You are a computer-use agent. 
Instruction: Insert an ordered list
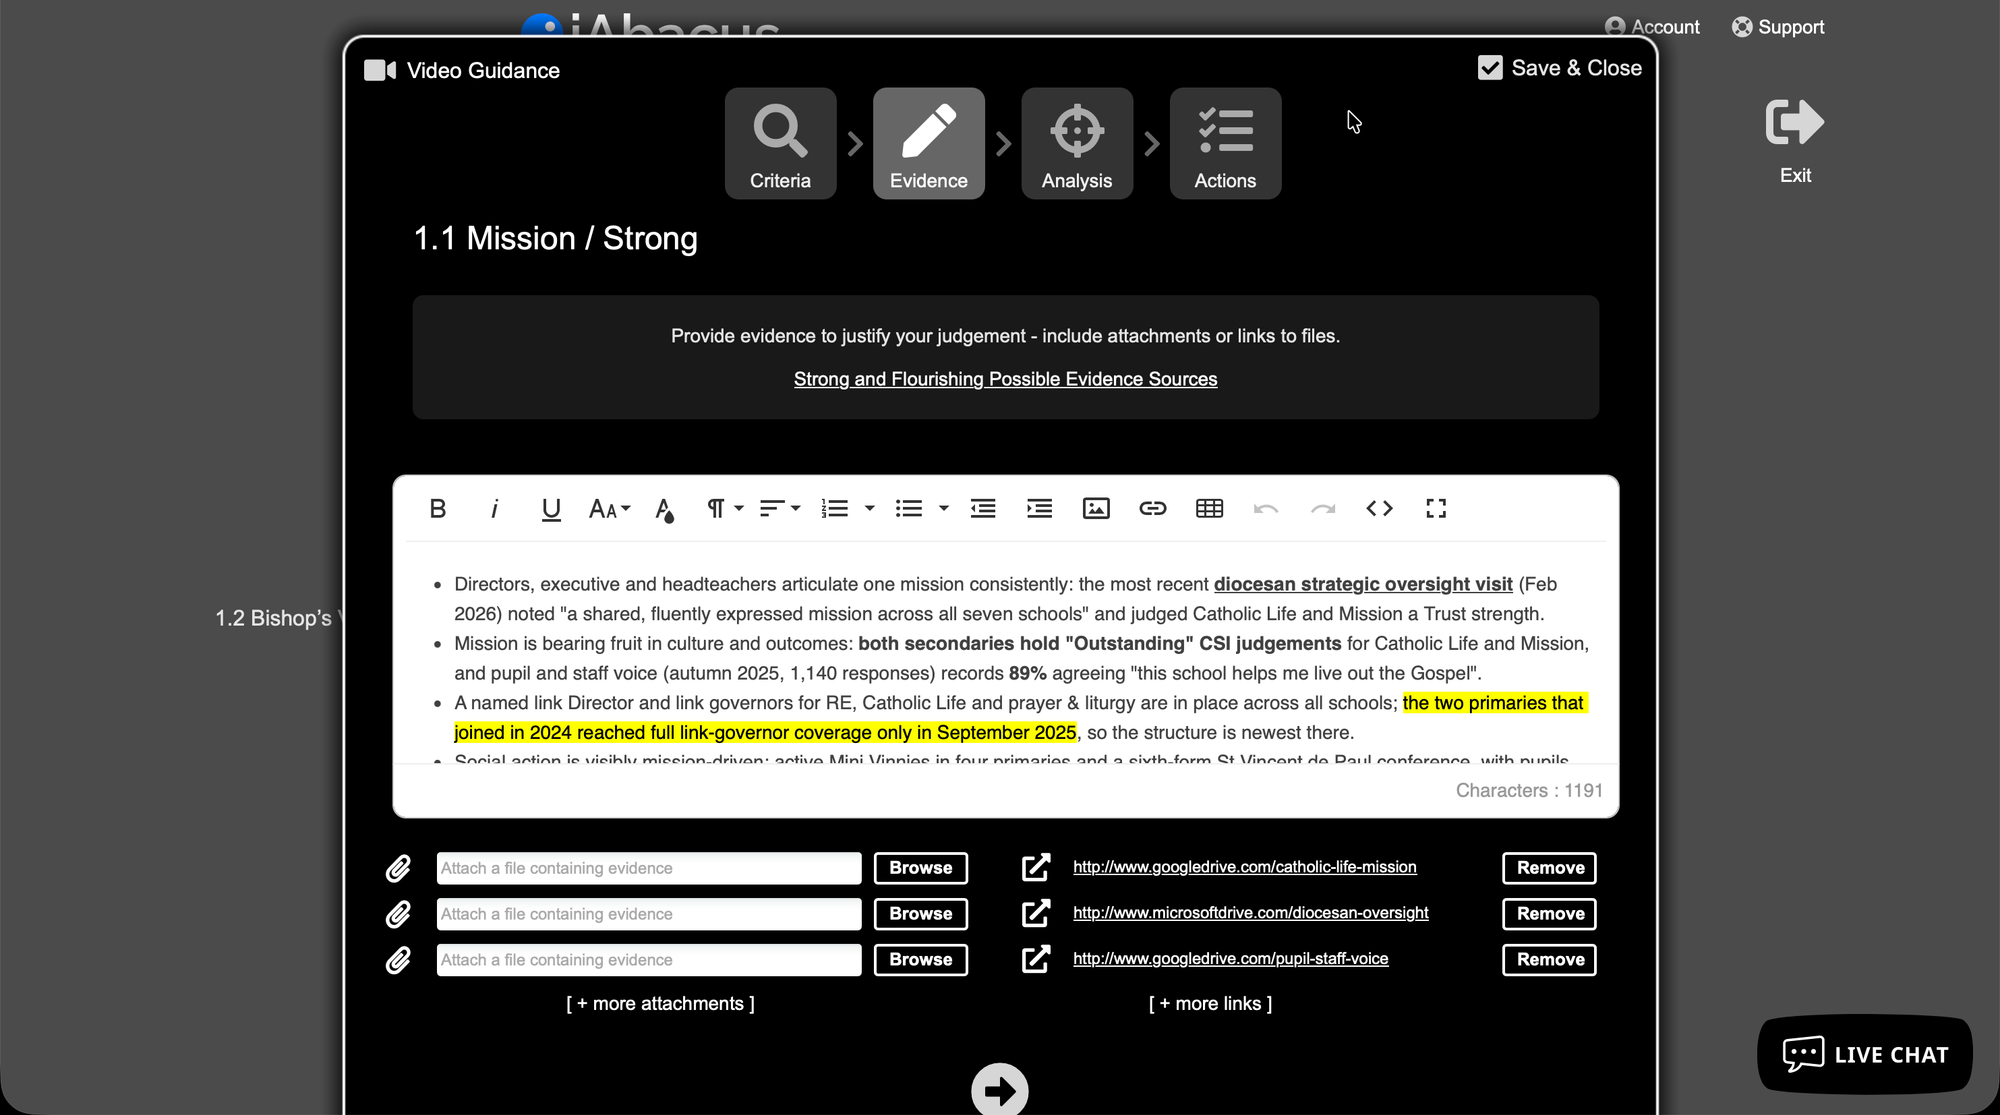tap(835, 509)
